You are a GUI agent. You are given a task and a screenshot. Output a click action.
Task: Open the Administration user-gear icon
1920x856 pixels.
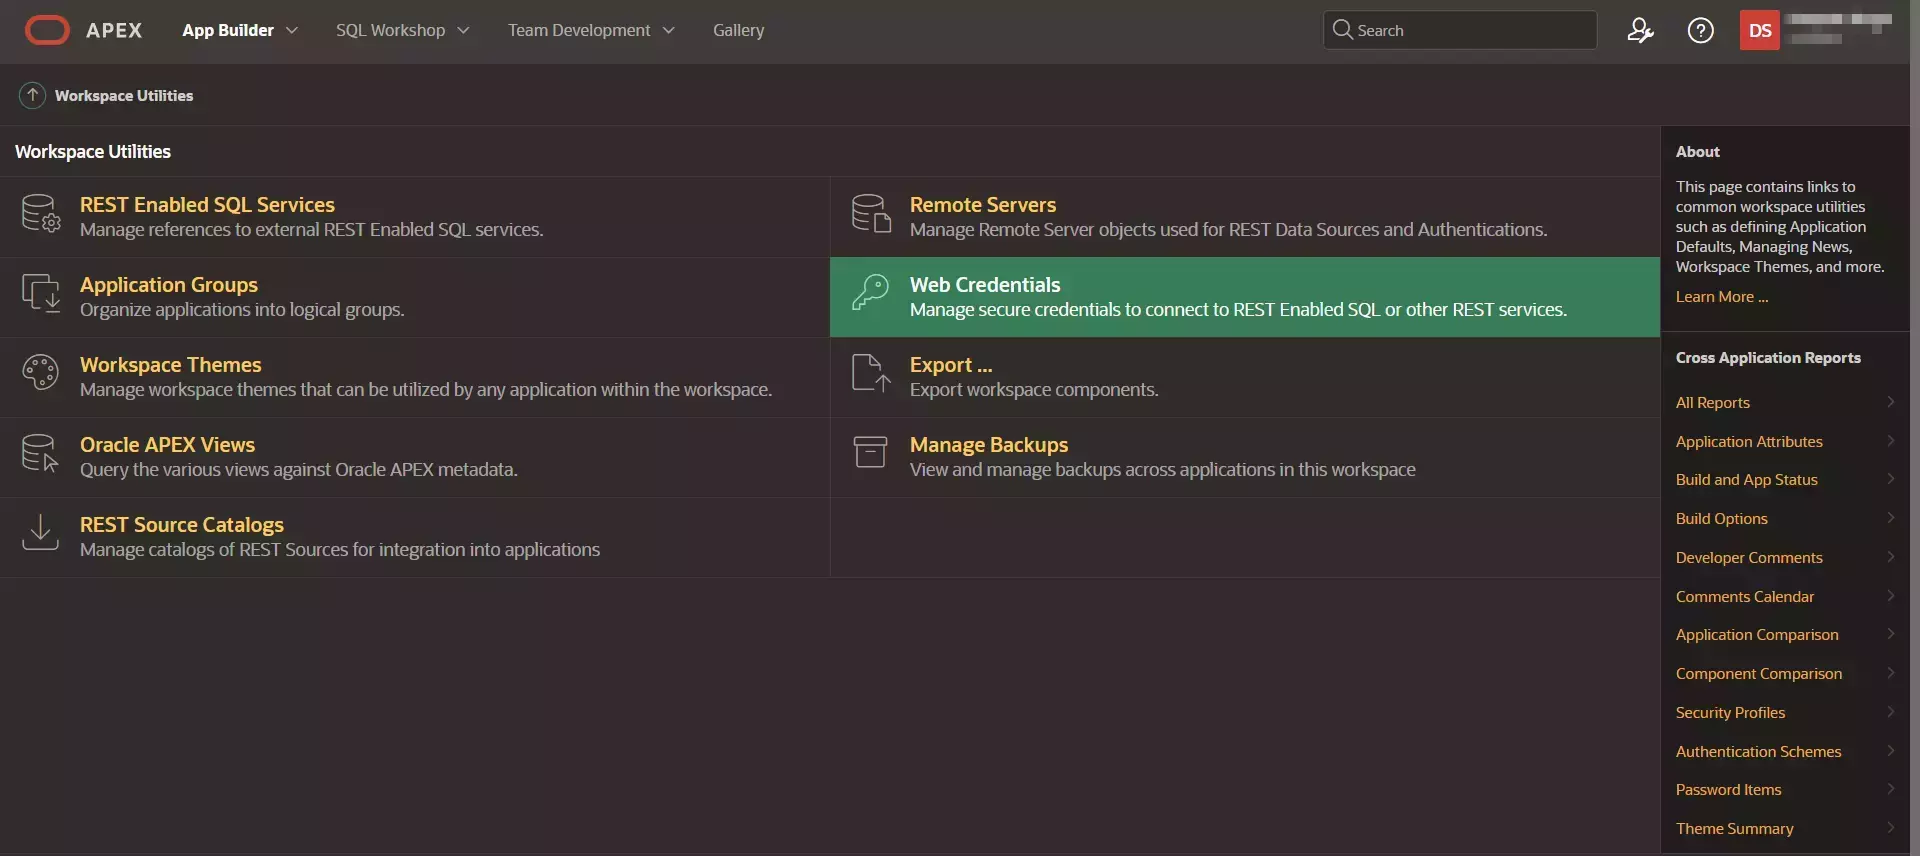click(1640, 31)
